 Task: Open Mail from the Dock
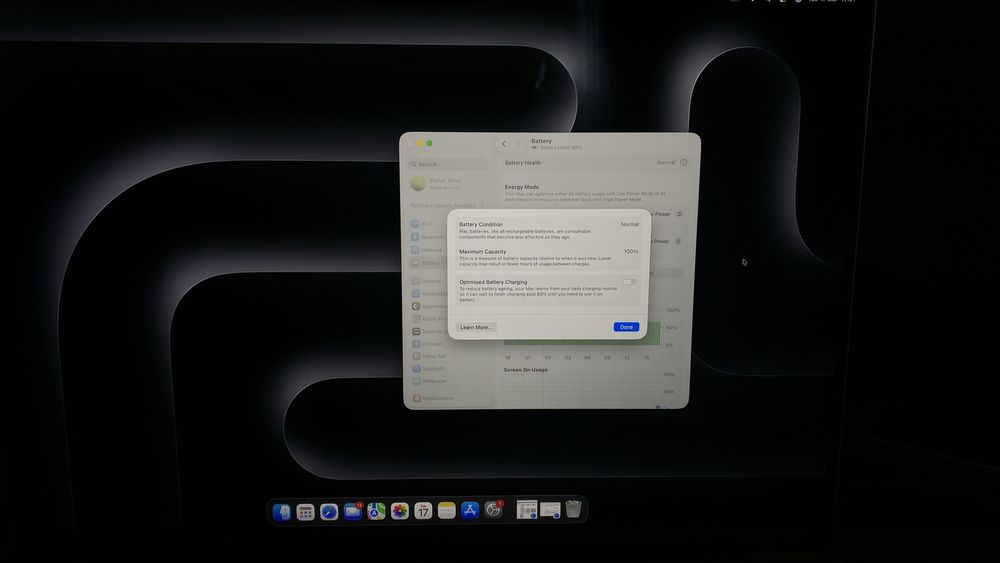point(353,511)
